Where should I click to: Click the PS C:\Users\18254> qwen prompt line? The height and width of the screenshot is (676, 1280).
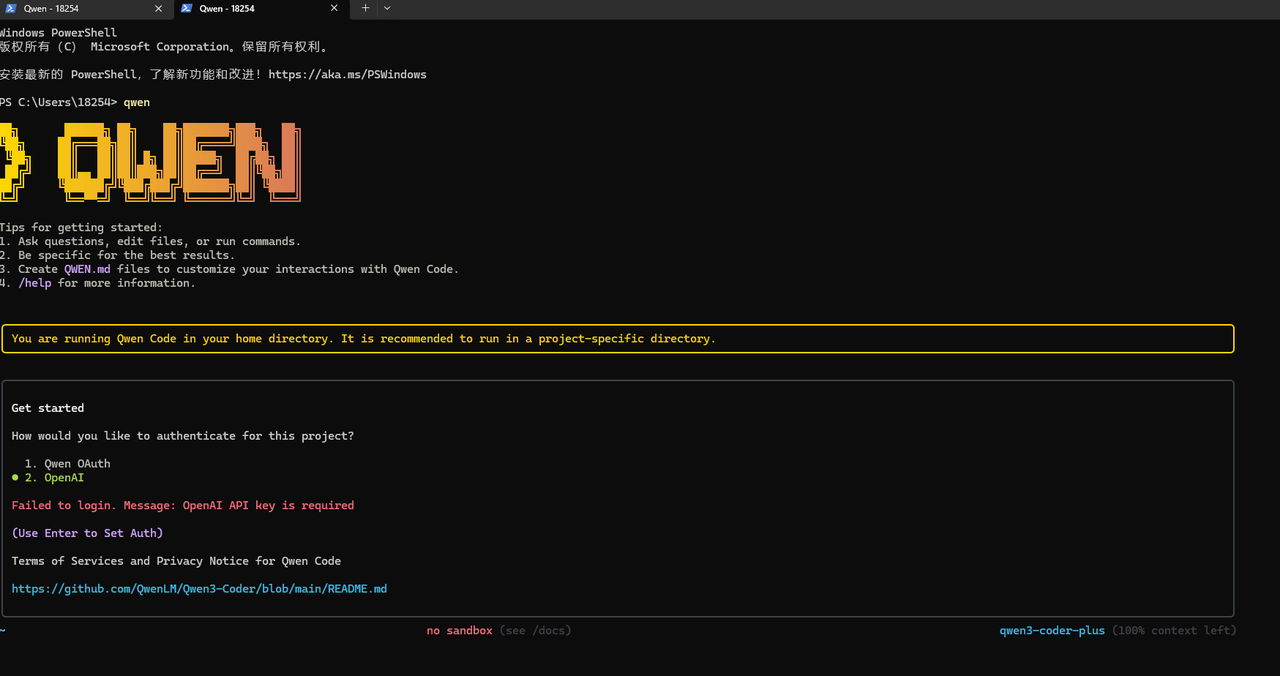75,103
